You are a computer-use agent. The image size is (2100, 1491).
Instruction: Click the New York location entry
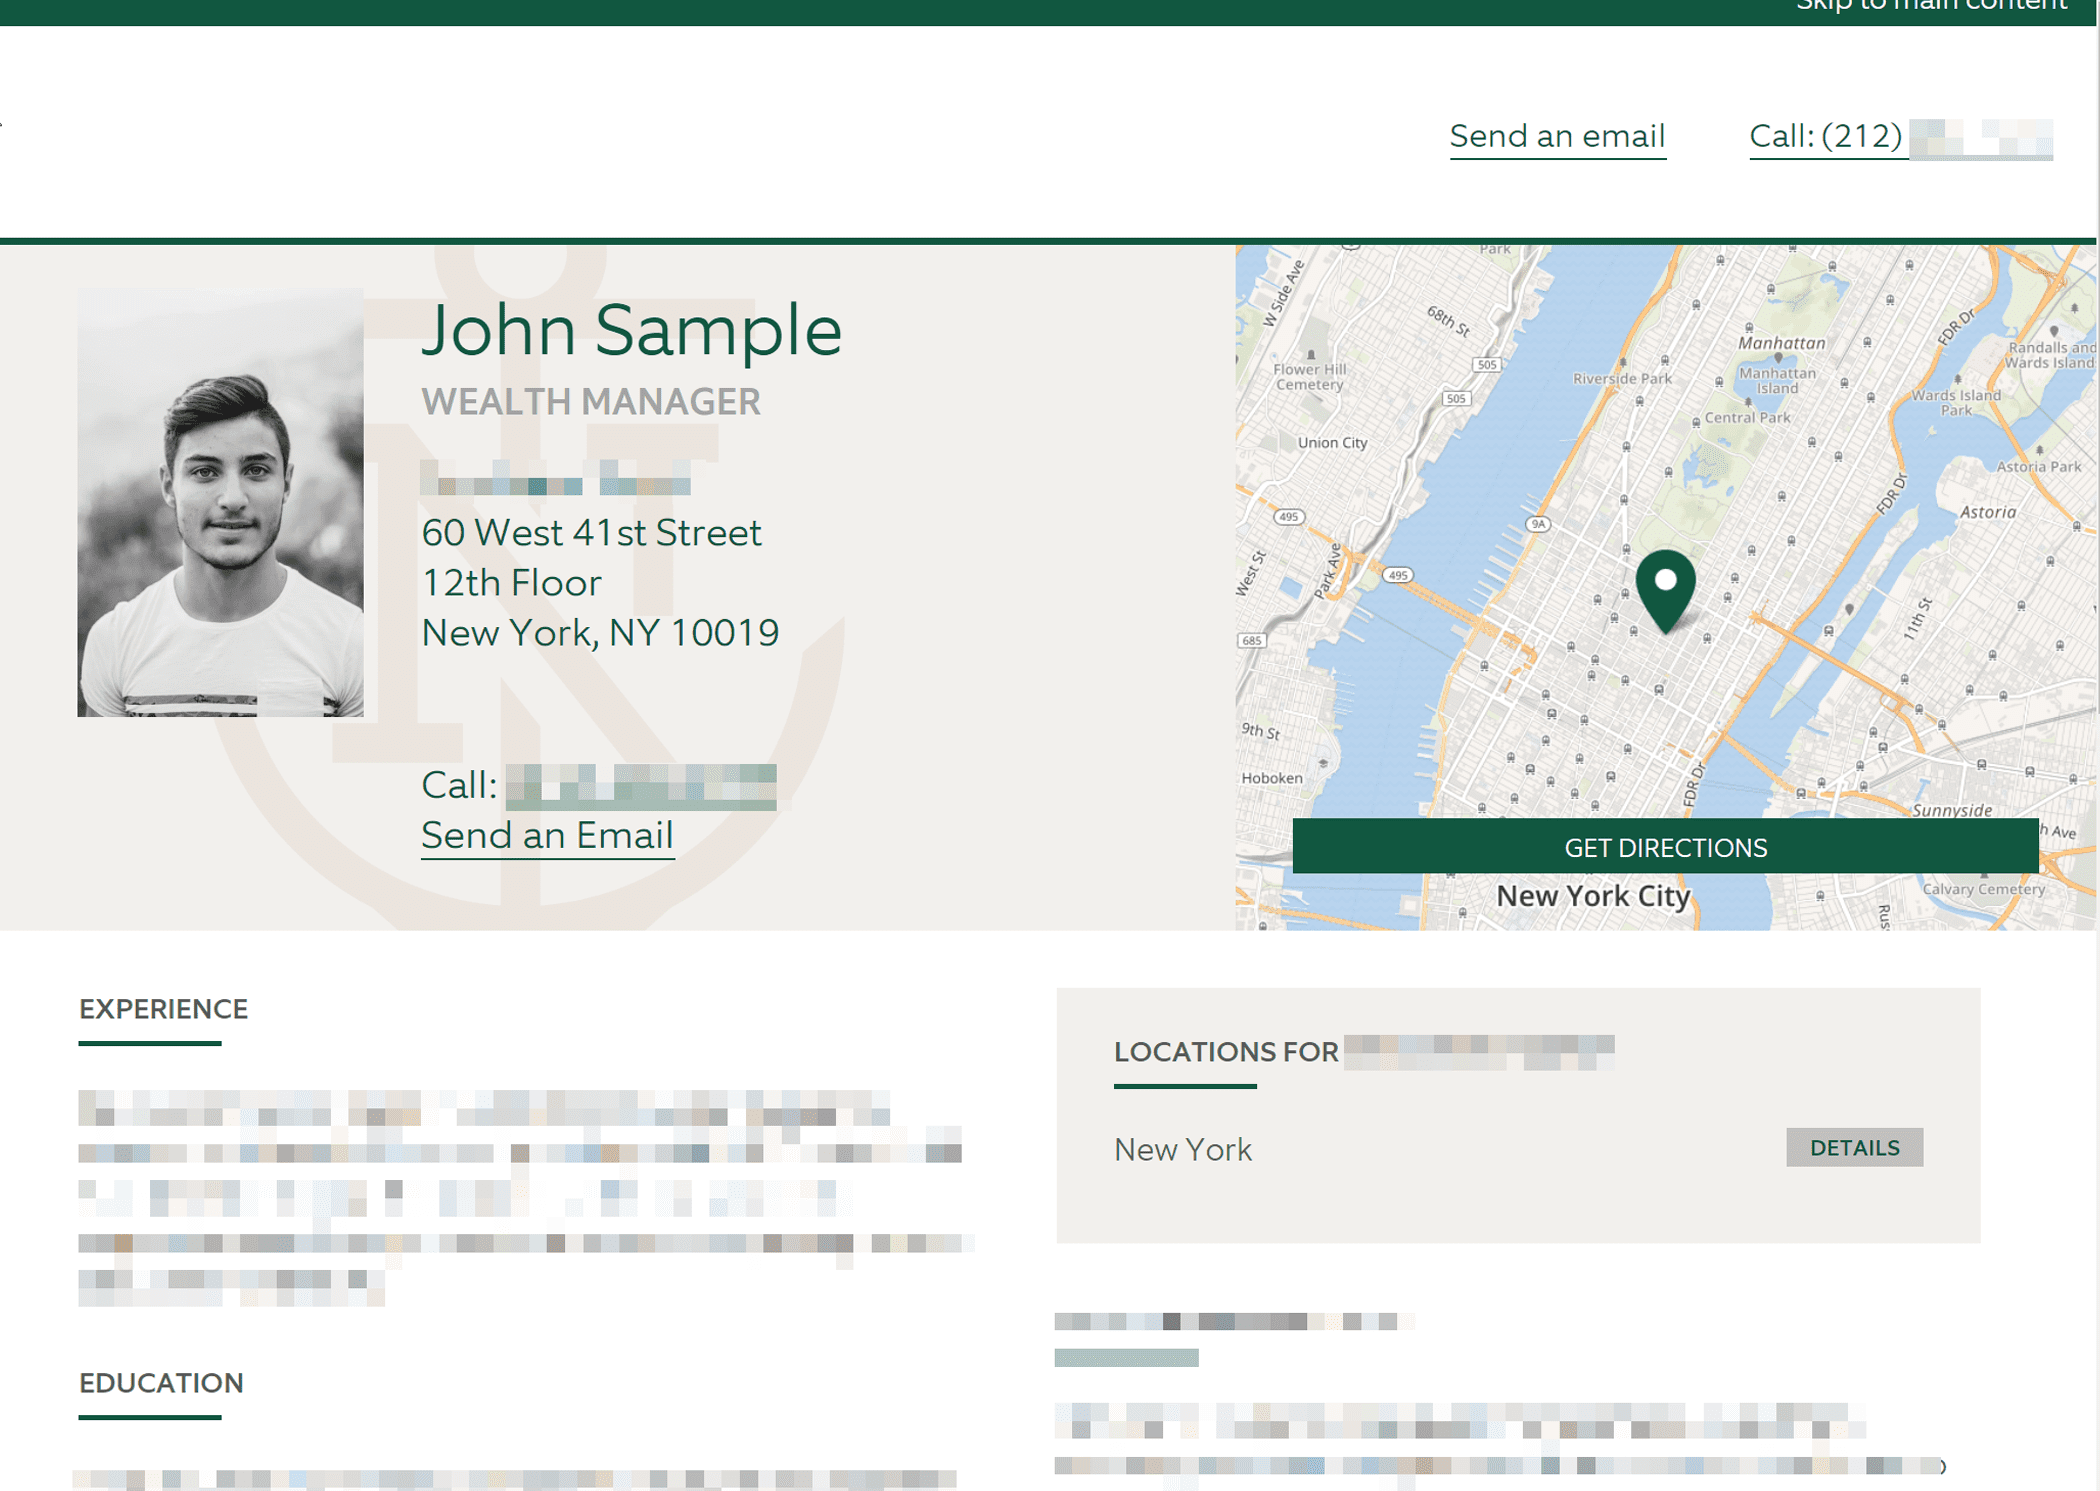click(x=1183, y=1149)
